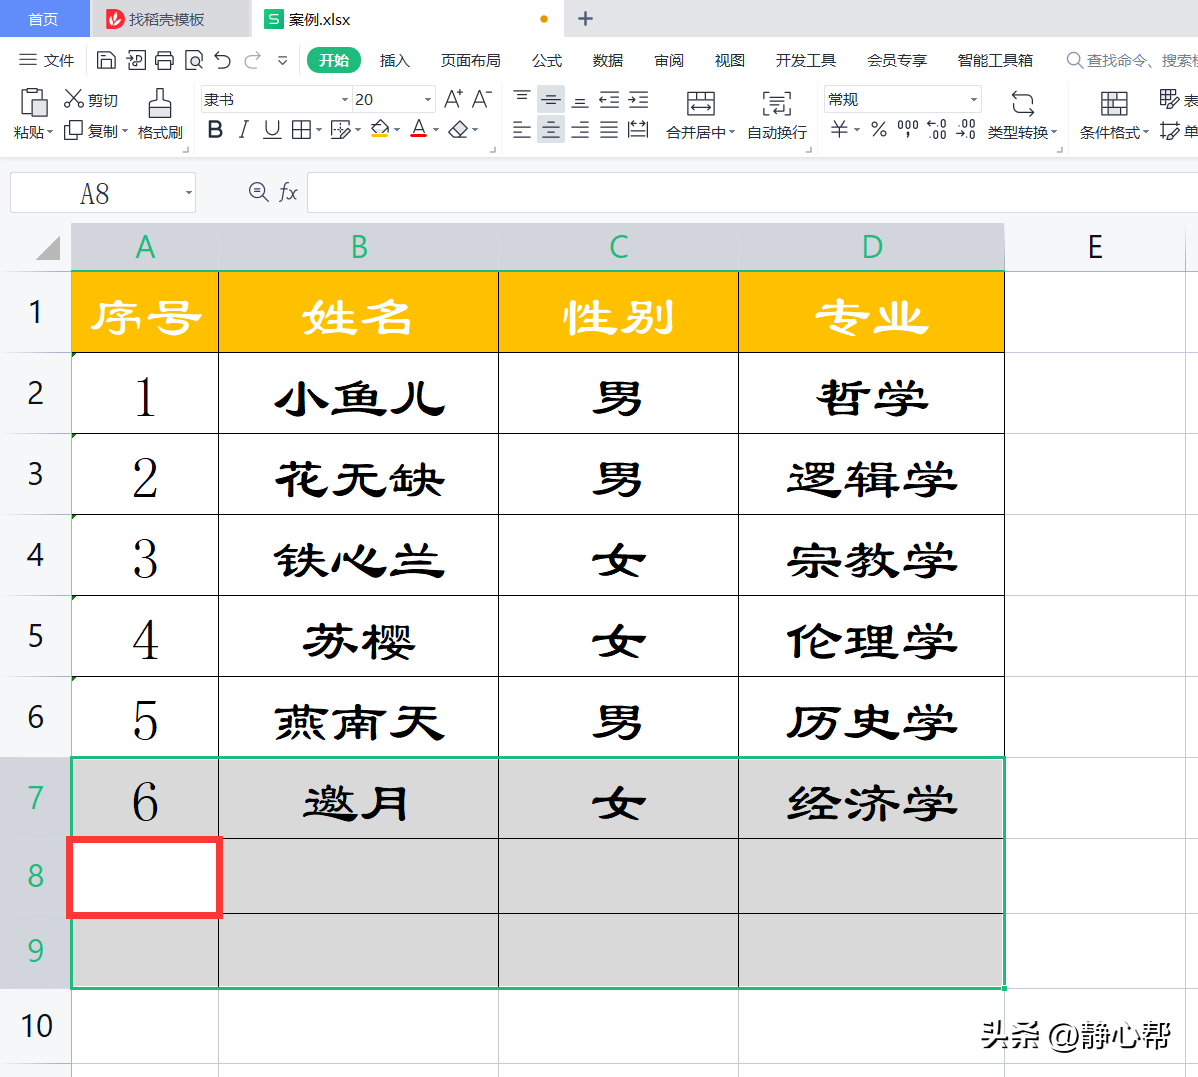1198x1077 pixels.
Task: Increase decimal places icon
Action: click(937, 130)
